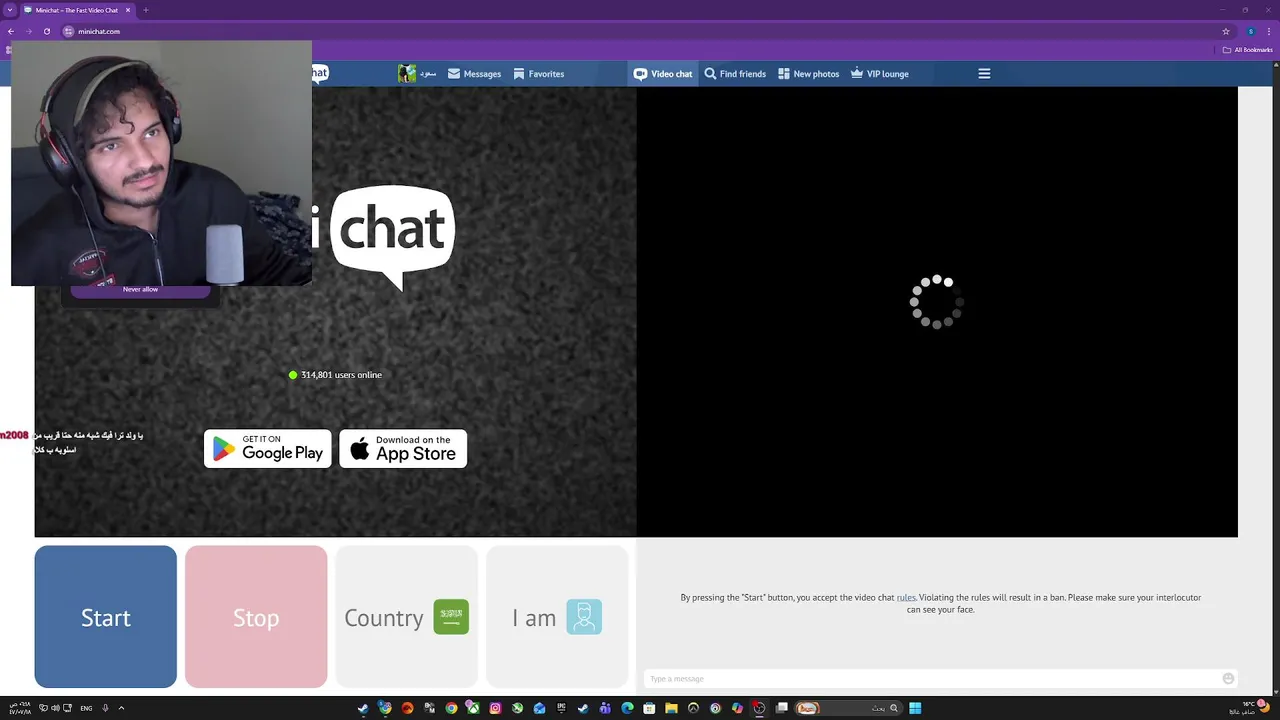Click the browser reload button

pyautogui.click(x=46, y=31)
